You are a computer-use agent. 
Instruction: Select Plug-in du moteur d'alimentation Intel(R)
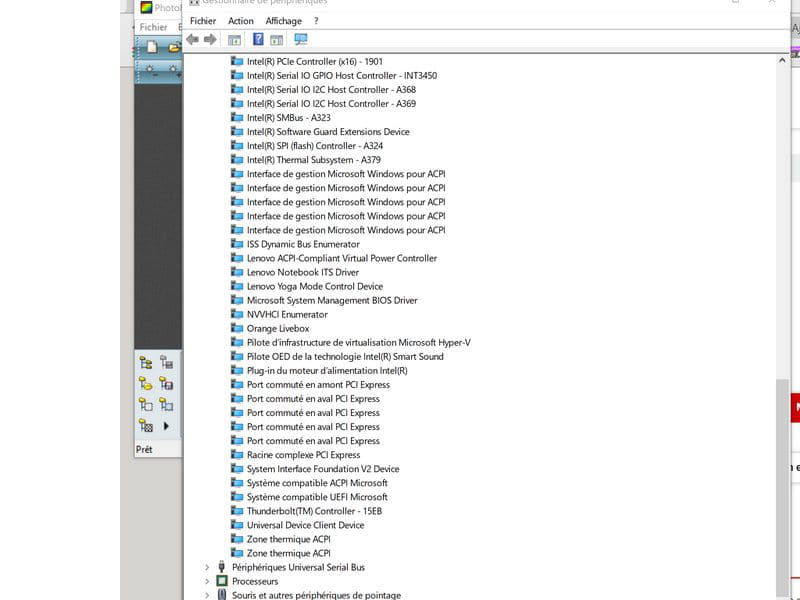point(327,370)
